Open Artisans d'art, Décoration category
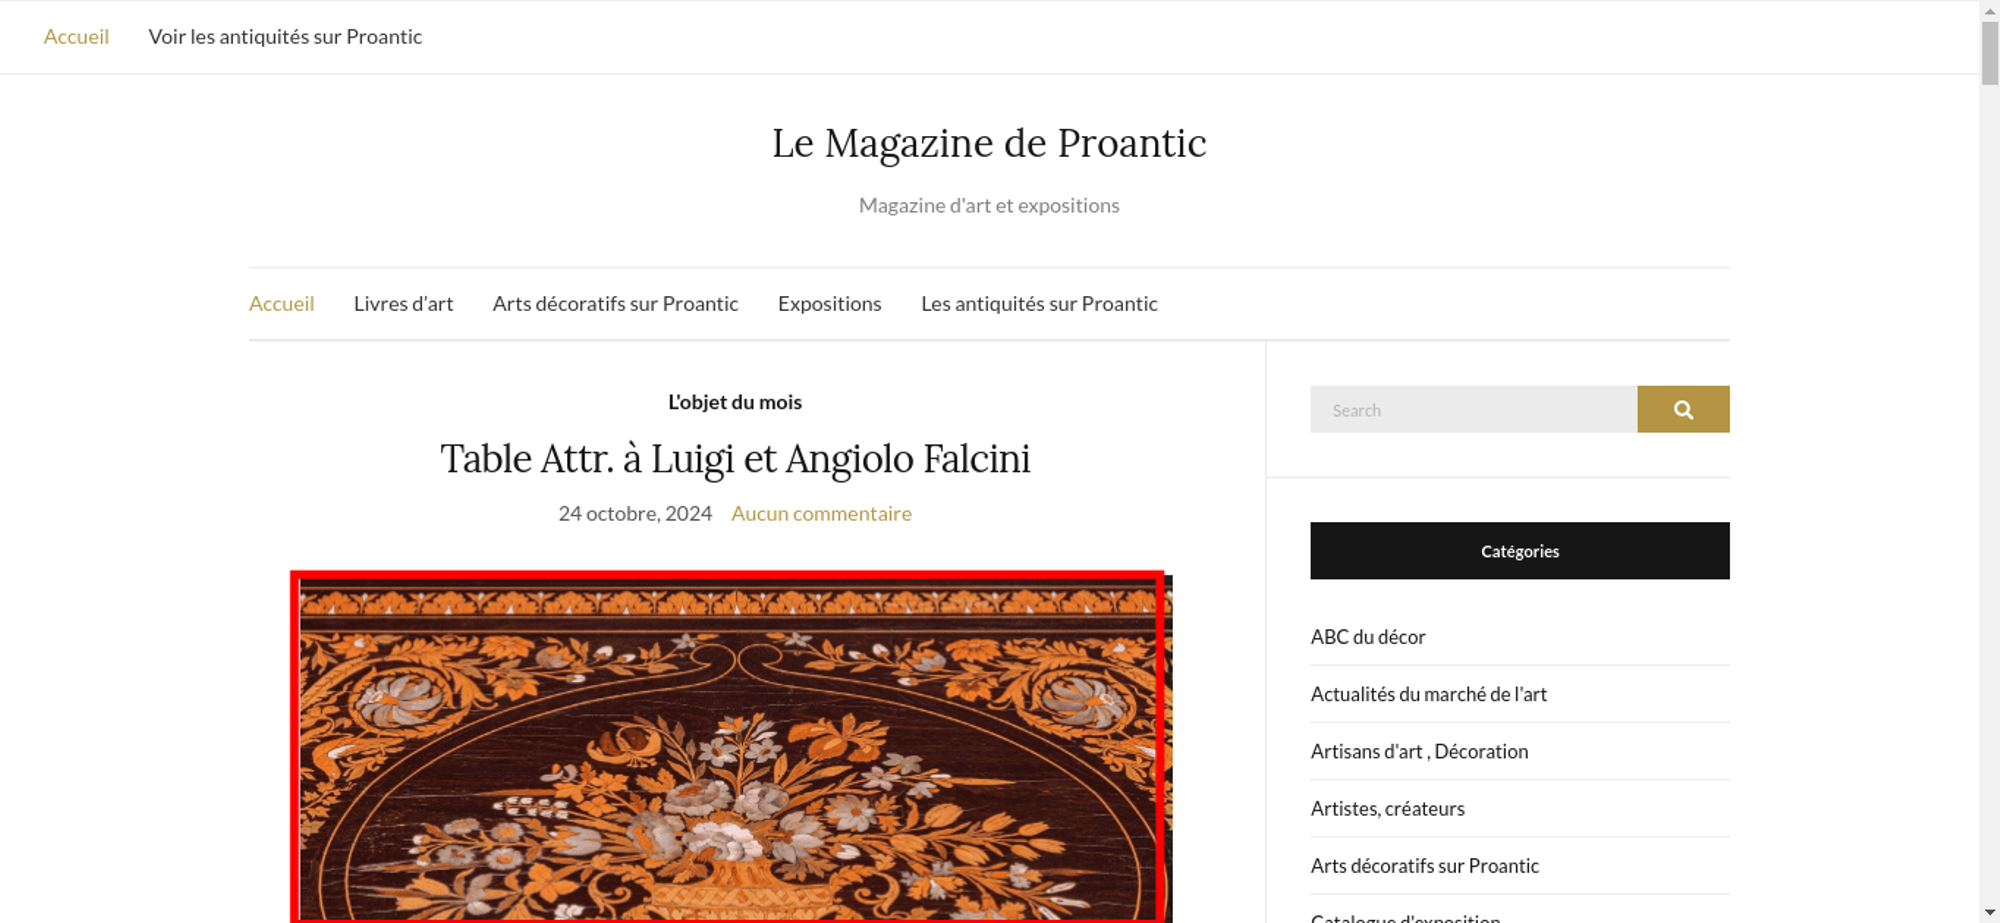Screen dimensions: 2000x923 (1419, 751)
